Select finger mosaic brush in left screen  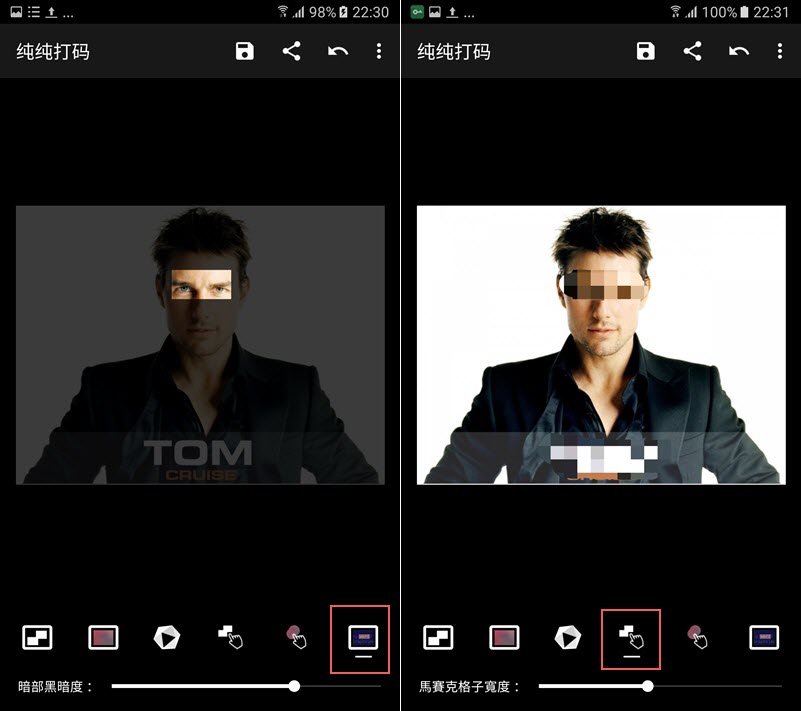coord(231,637)
